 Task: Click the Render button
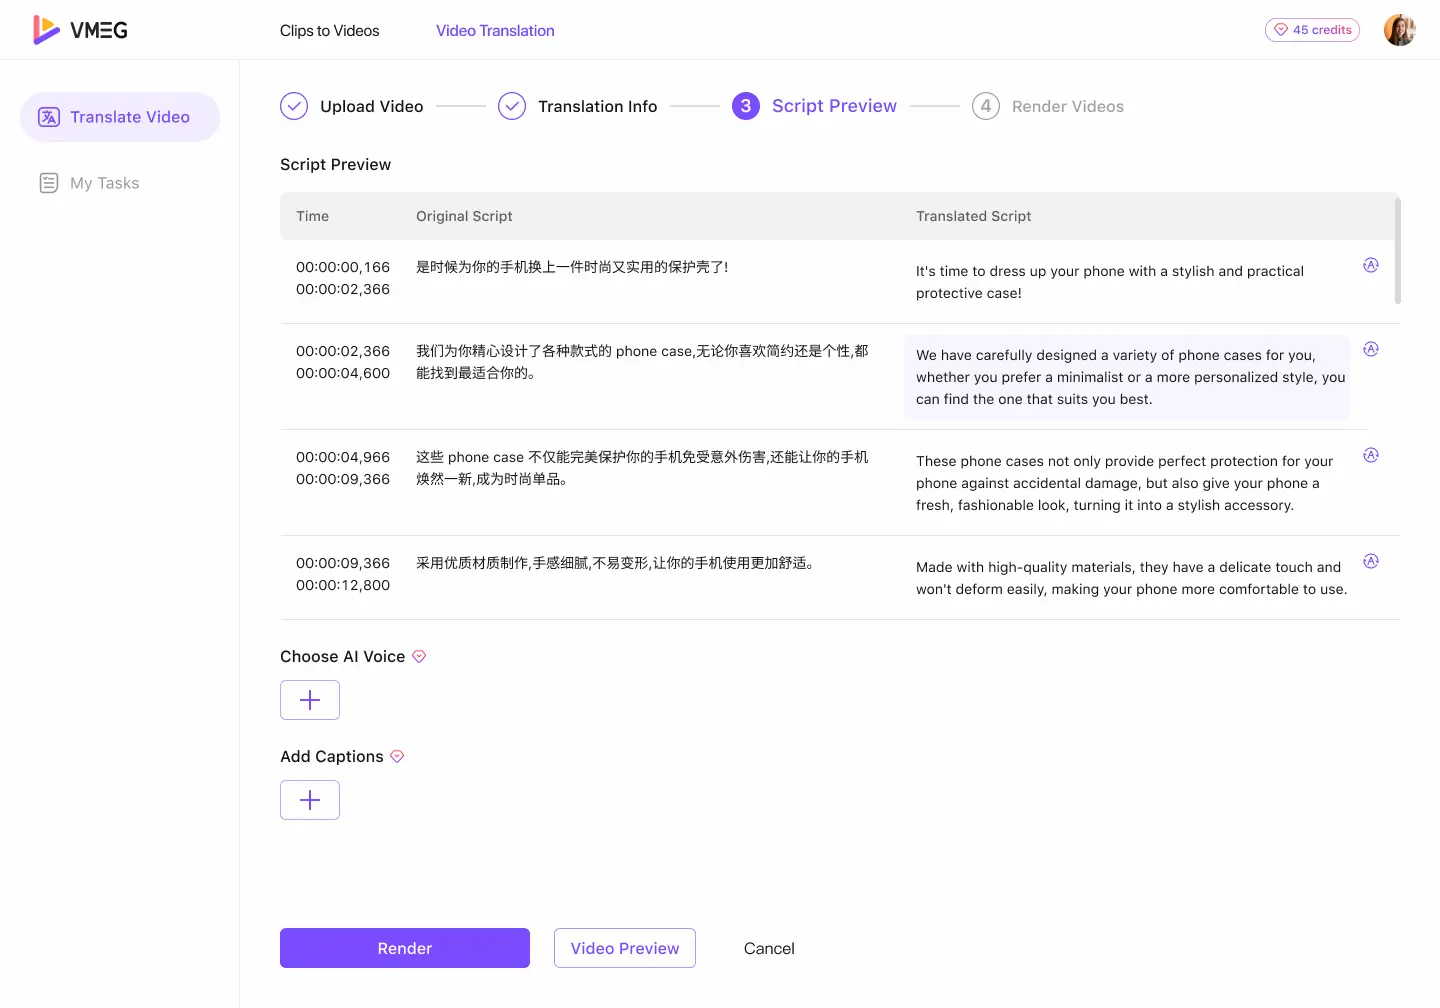coord(404,948)
